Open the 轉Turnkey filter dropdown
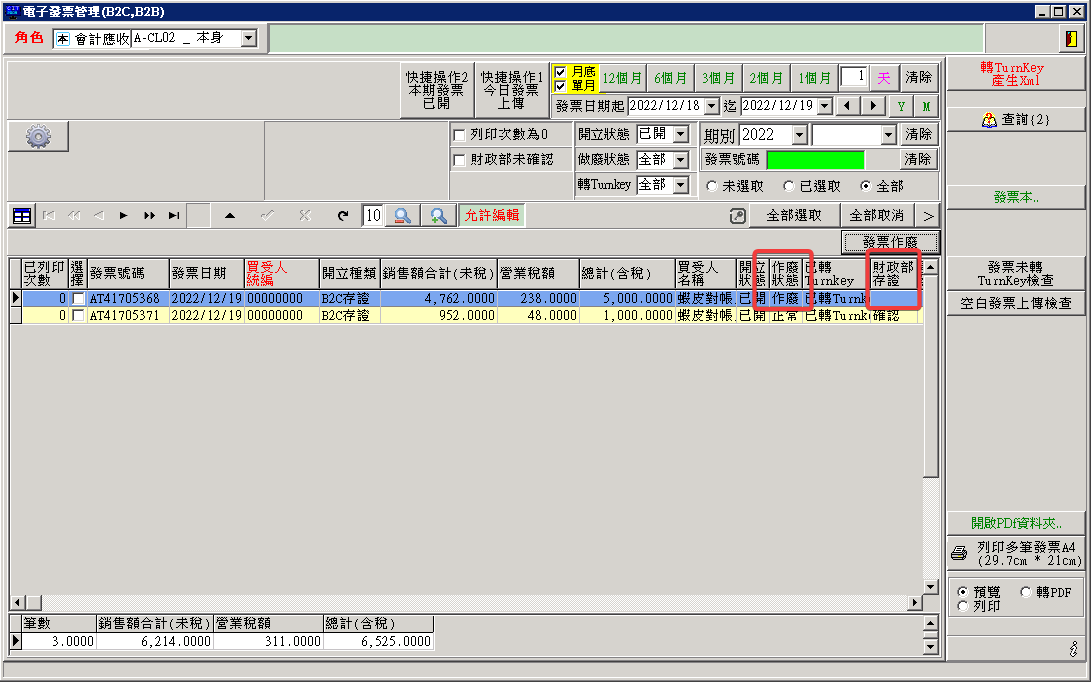The height and width of the screenshot is (682, 1091). [681, 185]
